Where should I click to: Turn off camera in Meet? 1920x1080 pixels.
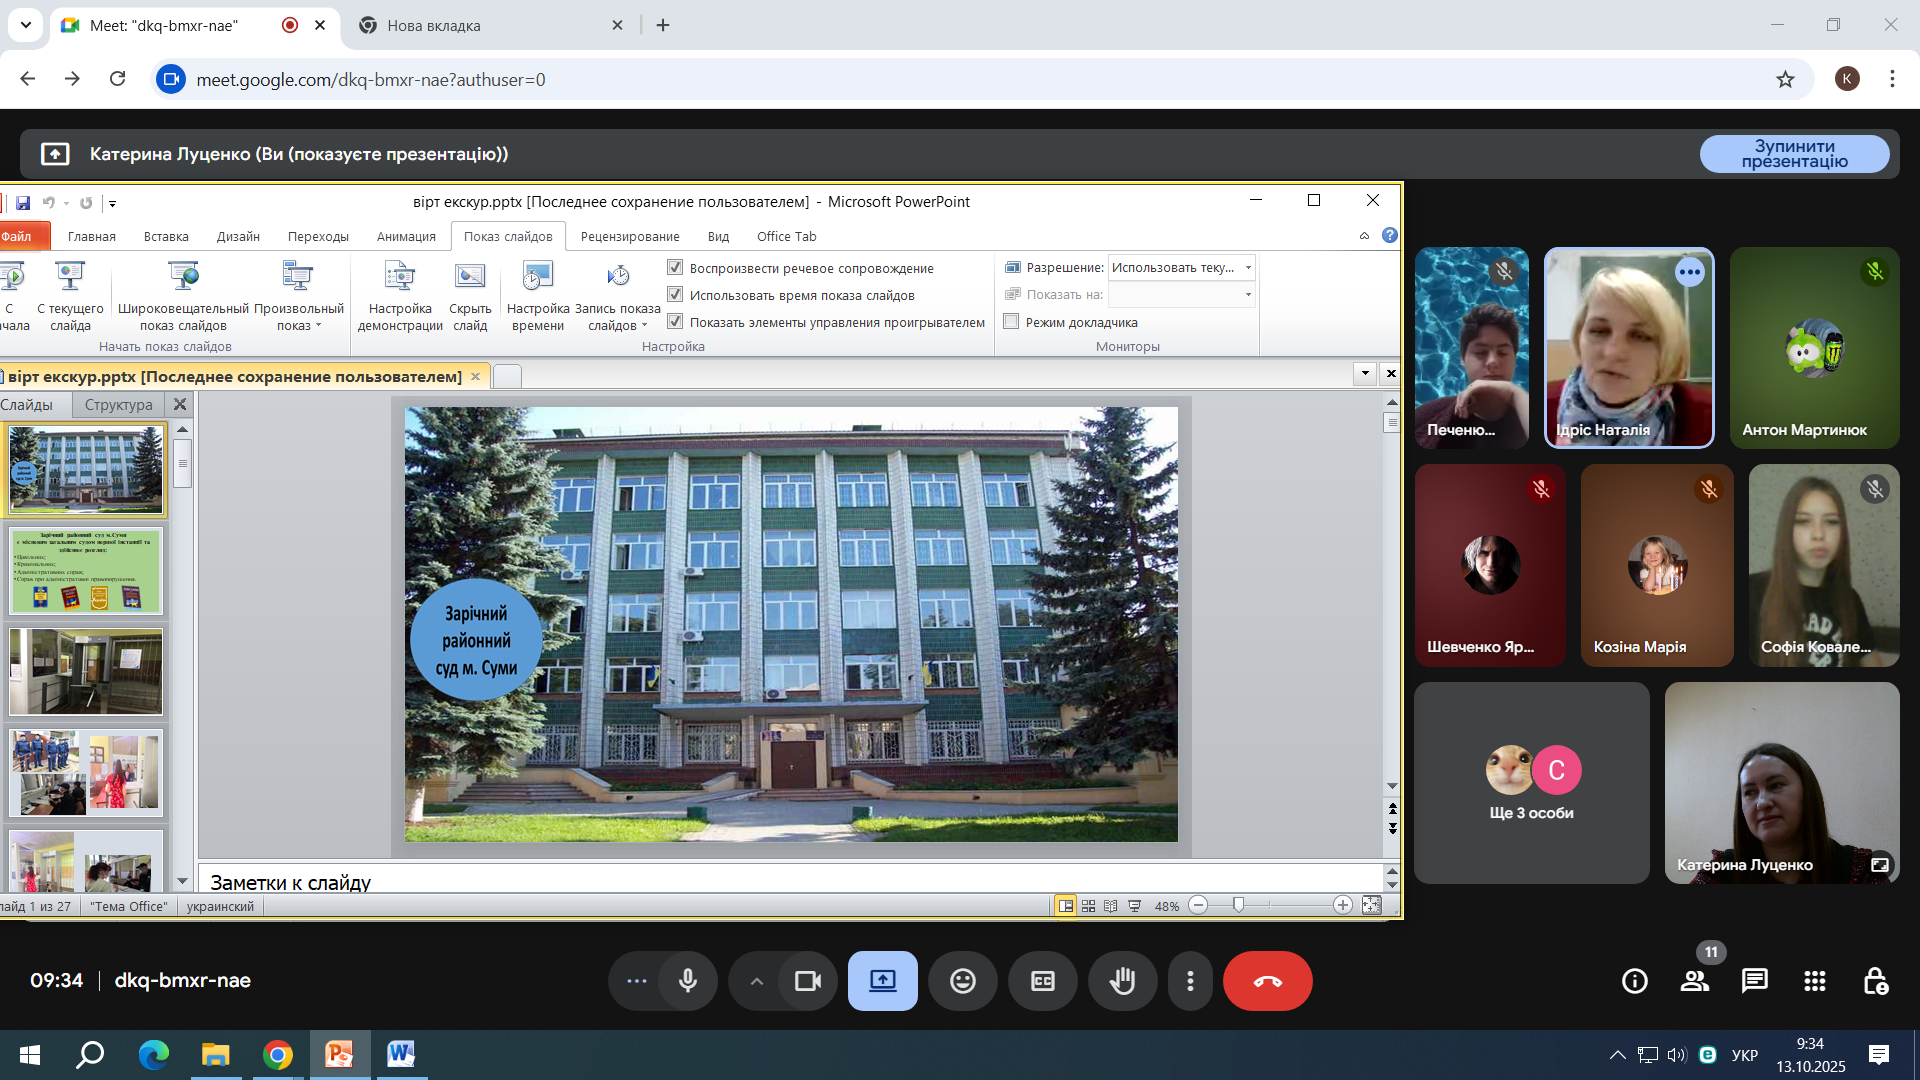pos(807,981)
